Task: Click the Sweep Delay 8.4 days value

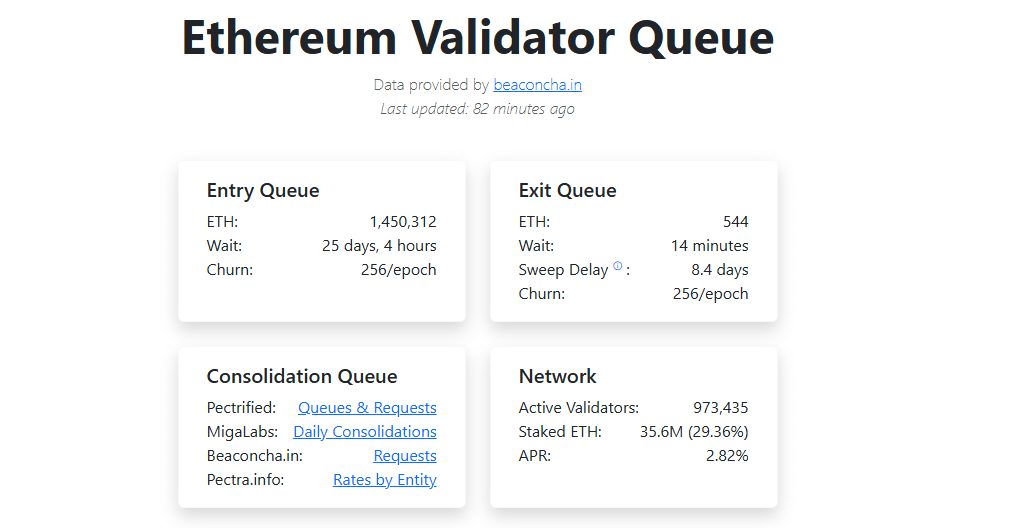Action: pyautogui.click(x=720, y=270)
